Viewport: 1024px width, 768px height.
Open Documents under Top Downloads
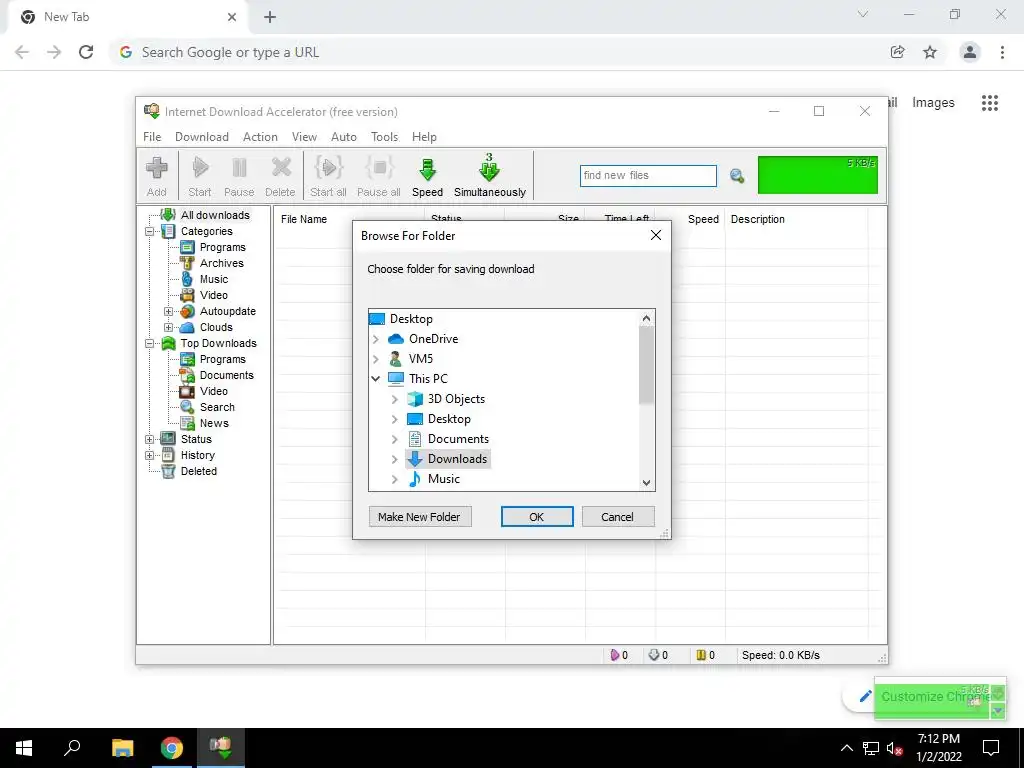(x=226, y=375)
